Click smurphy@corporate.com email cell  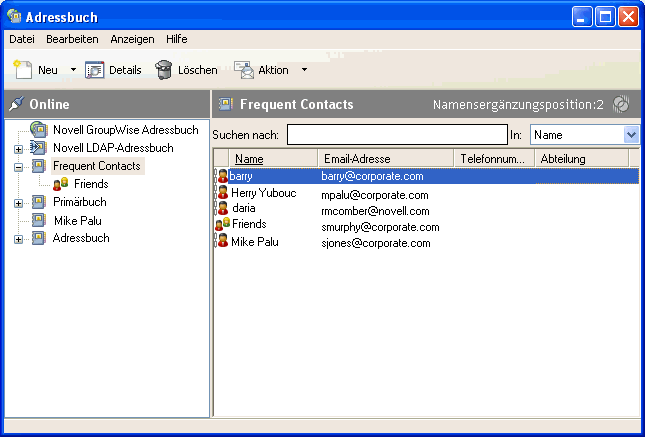[x=380, y=227]
